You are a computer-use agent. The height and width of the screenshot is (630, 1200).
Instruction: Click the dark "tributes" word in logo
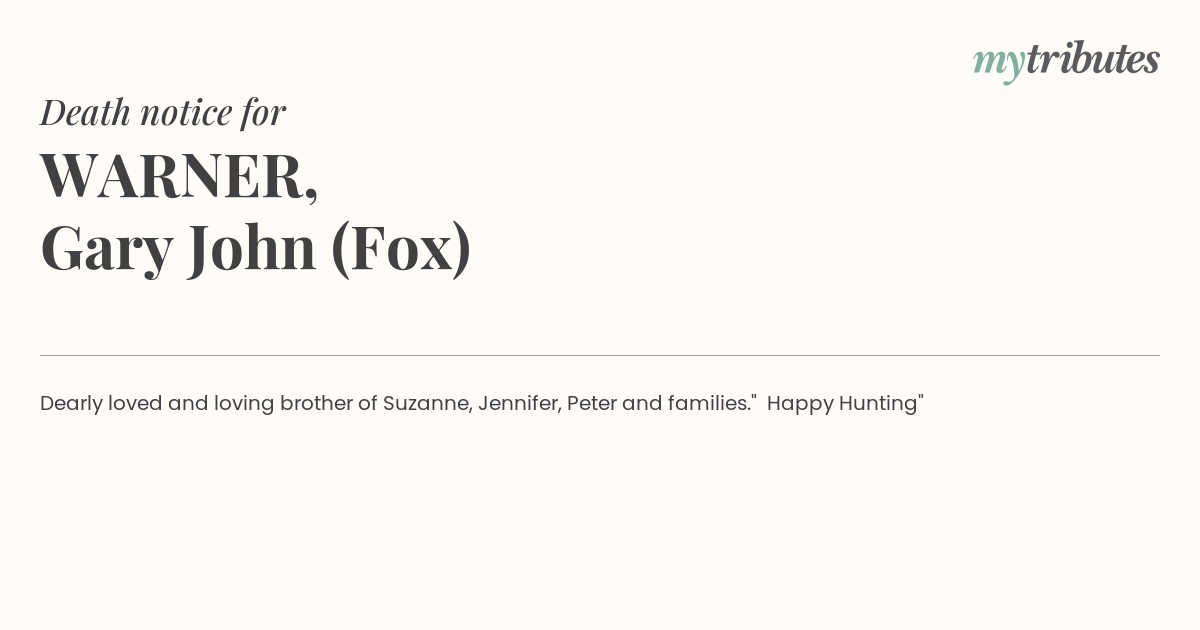click(1093, 58)
